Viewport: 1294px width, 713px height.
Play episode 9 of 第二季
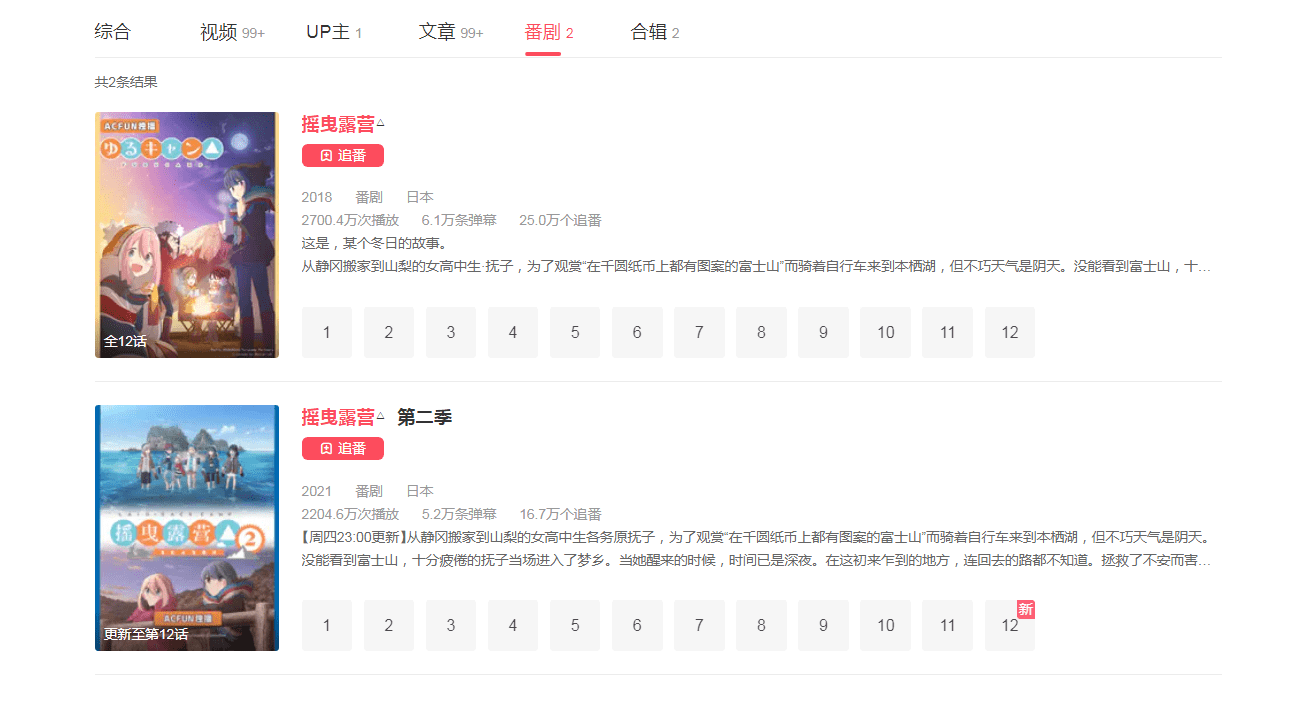(x=824, y=625)
